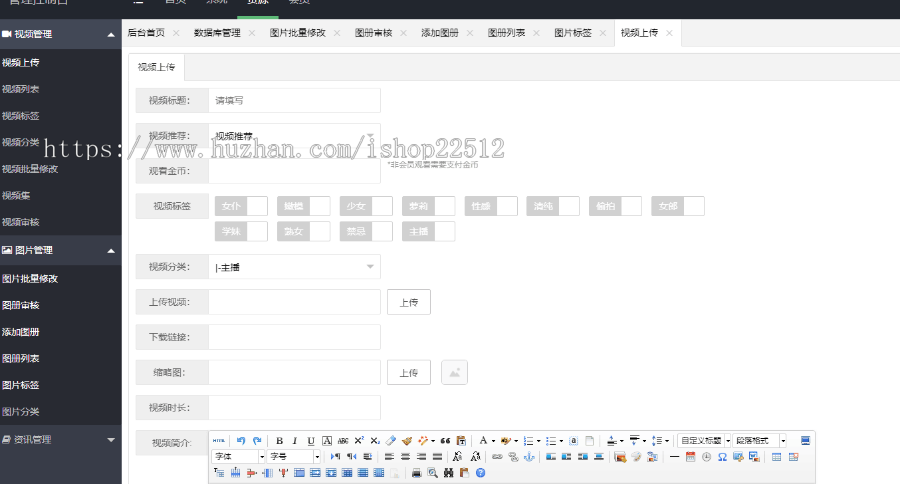Apply superscript formatting
The image size is (900, 484).
[359, 441]
